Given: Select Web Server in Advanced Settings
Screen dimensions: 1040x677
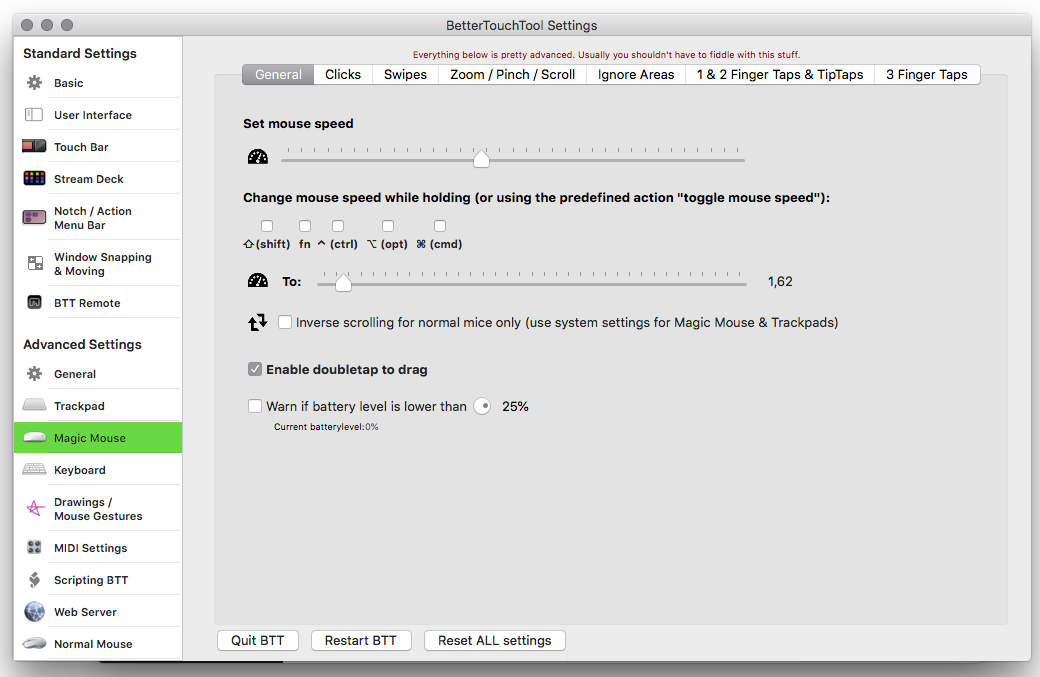Looking at the screenshot, I should pos(98,611).
